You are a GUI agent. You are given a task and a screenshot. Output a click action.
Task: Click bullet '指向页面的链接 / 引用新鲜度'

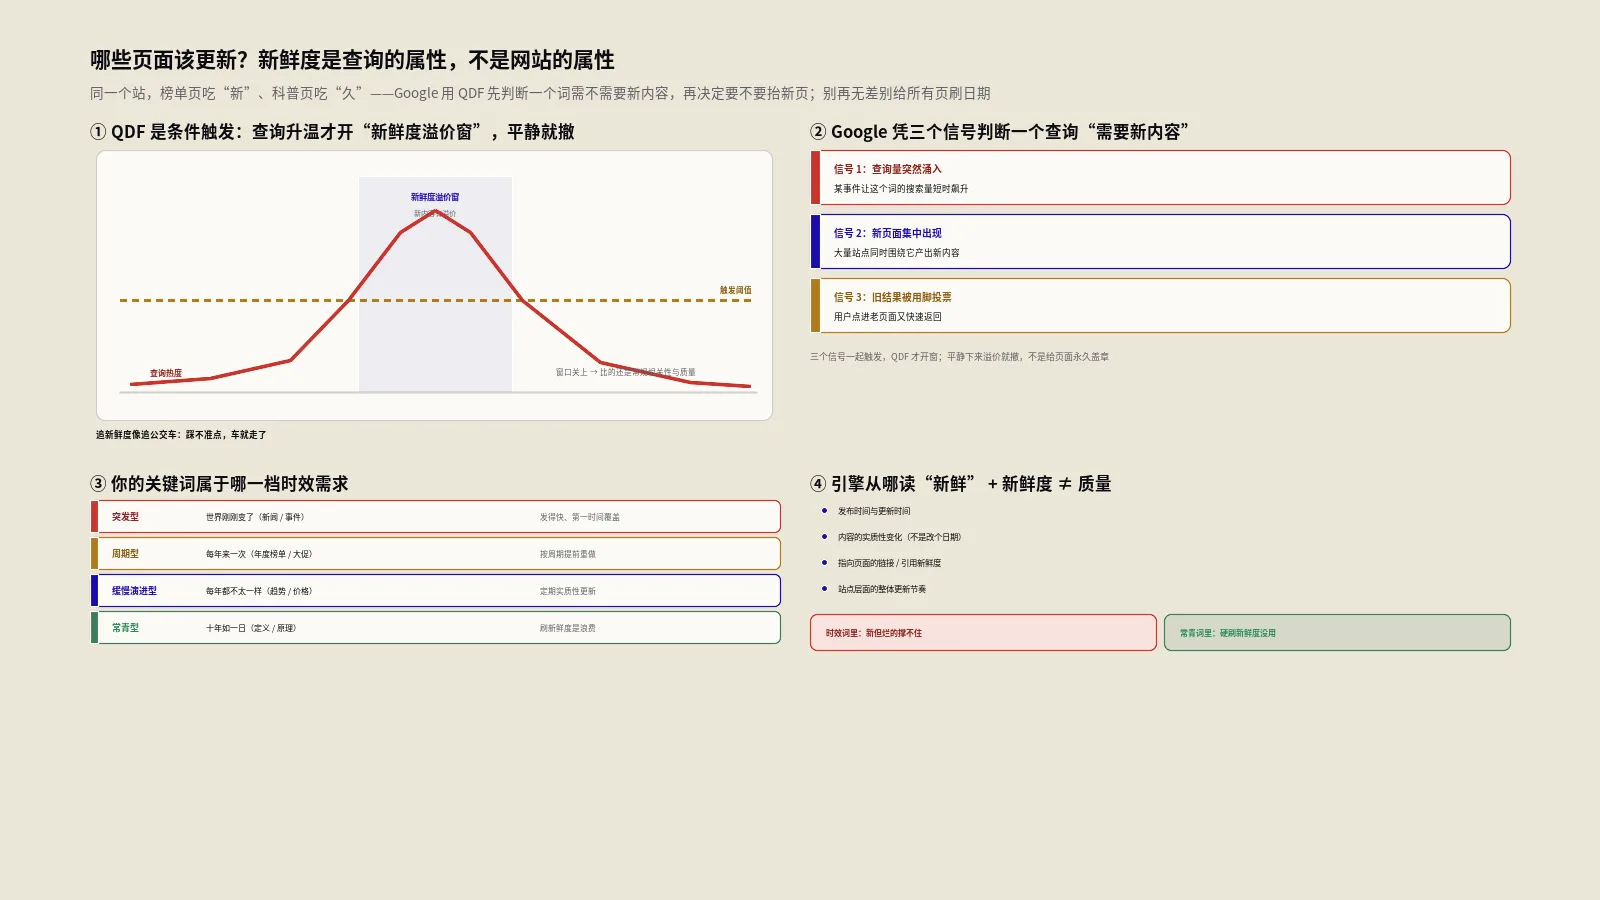pyautogui.click(x=889, y=563)
